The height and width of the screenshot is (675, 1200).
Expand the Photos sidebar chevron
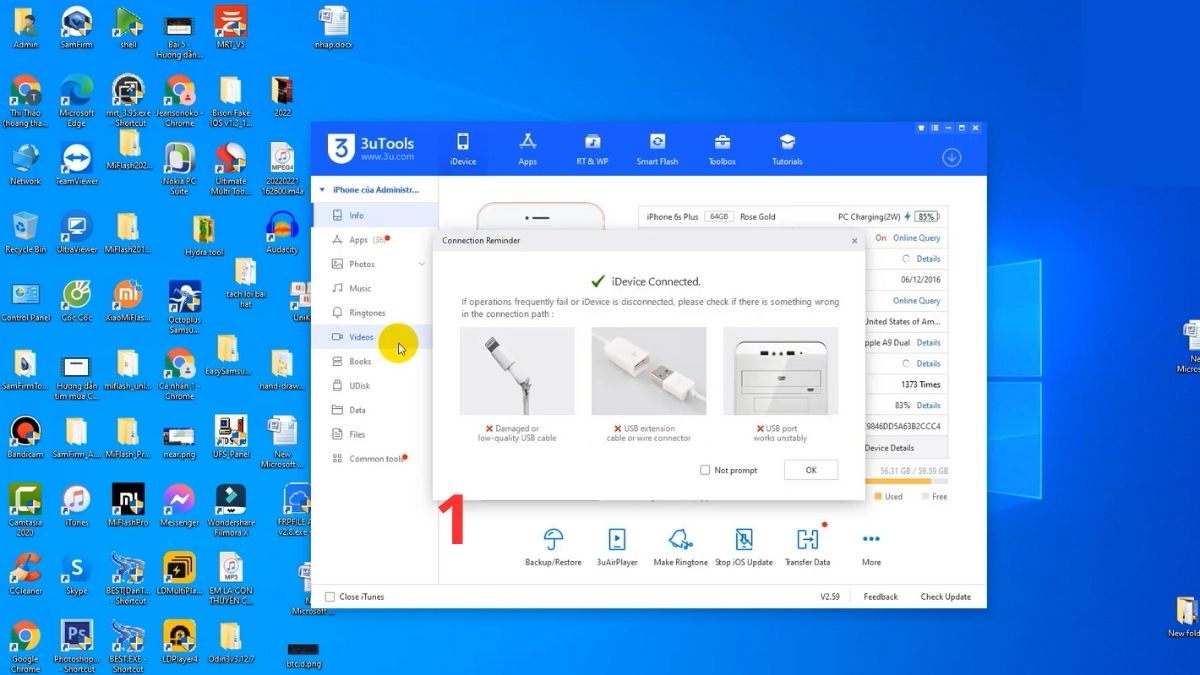click(x=422, y=264)
